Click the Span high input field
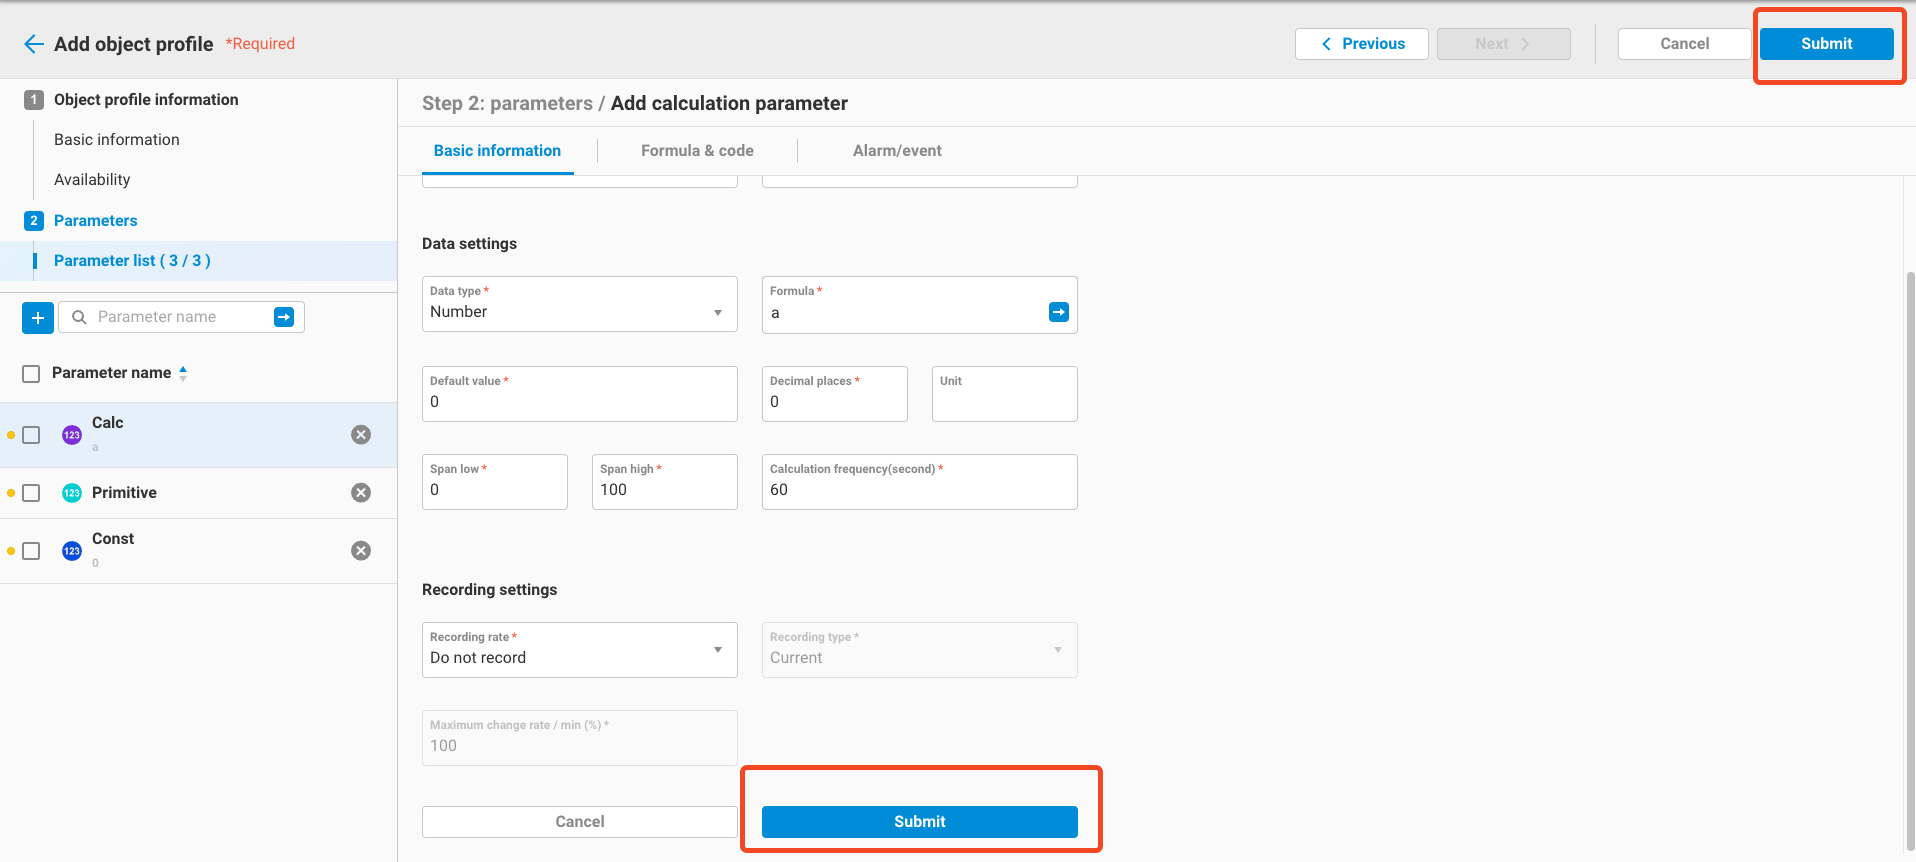 (x=664, y=489)
